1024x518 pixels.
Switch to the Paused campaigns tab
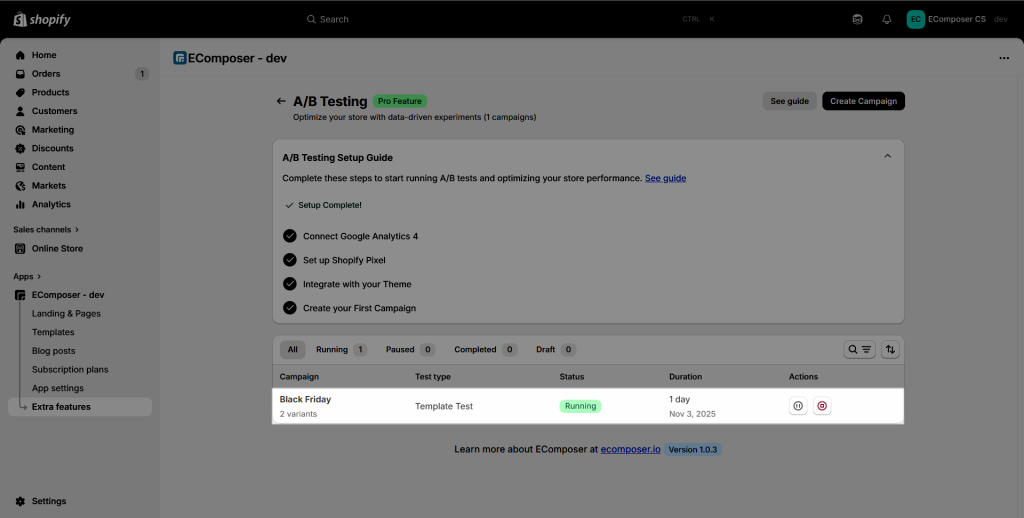[x=409, y=350]
